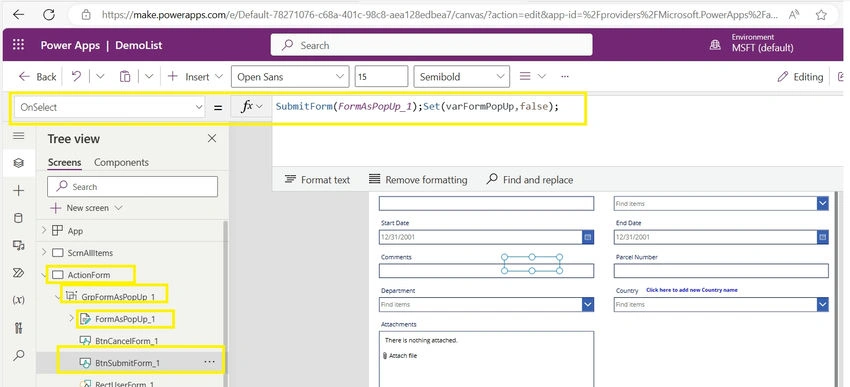The height and width of the screenshot is (387, 850).
Task: Open the Country combo box dropdown
Action: (x=823, y=305)
